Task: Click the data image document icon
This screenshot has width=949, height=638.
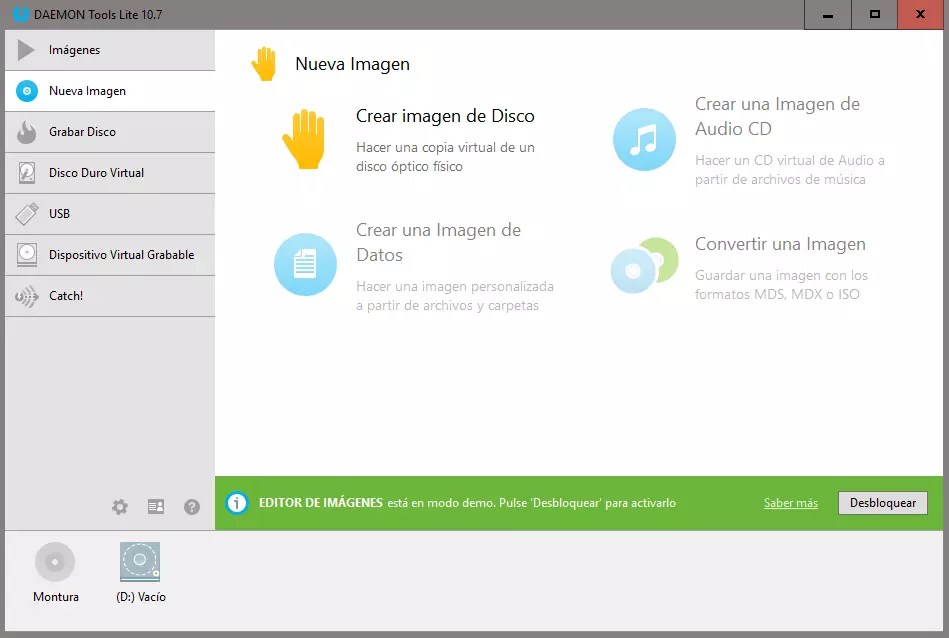Action: tap(305, 265)
